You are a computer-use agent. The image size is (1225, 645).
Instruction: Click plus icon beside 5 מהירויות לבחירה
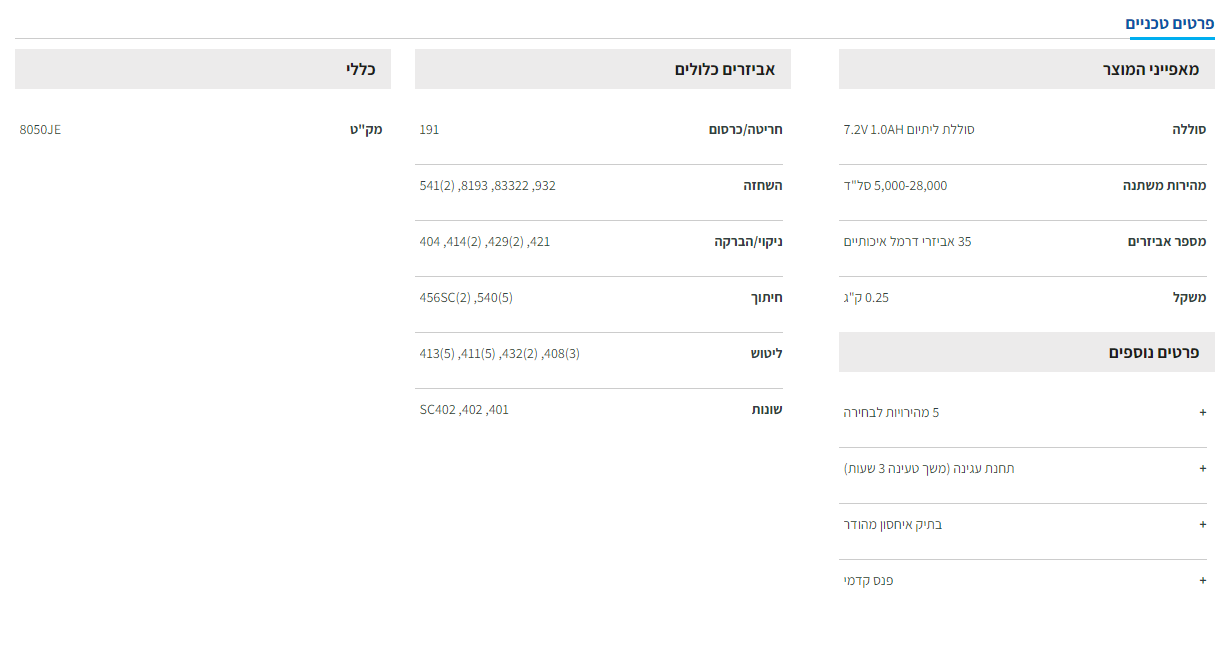click(x=1202, y=412)
